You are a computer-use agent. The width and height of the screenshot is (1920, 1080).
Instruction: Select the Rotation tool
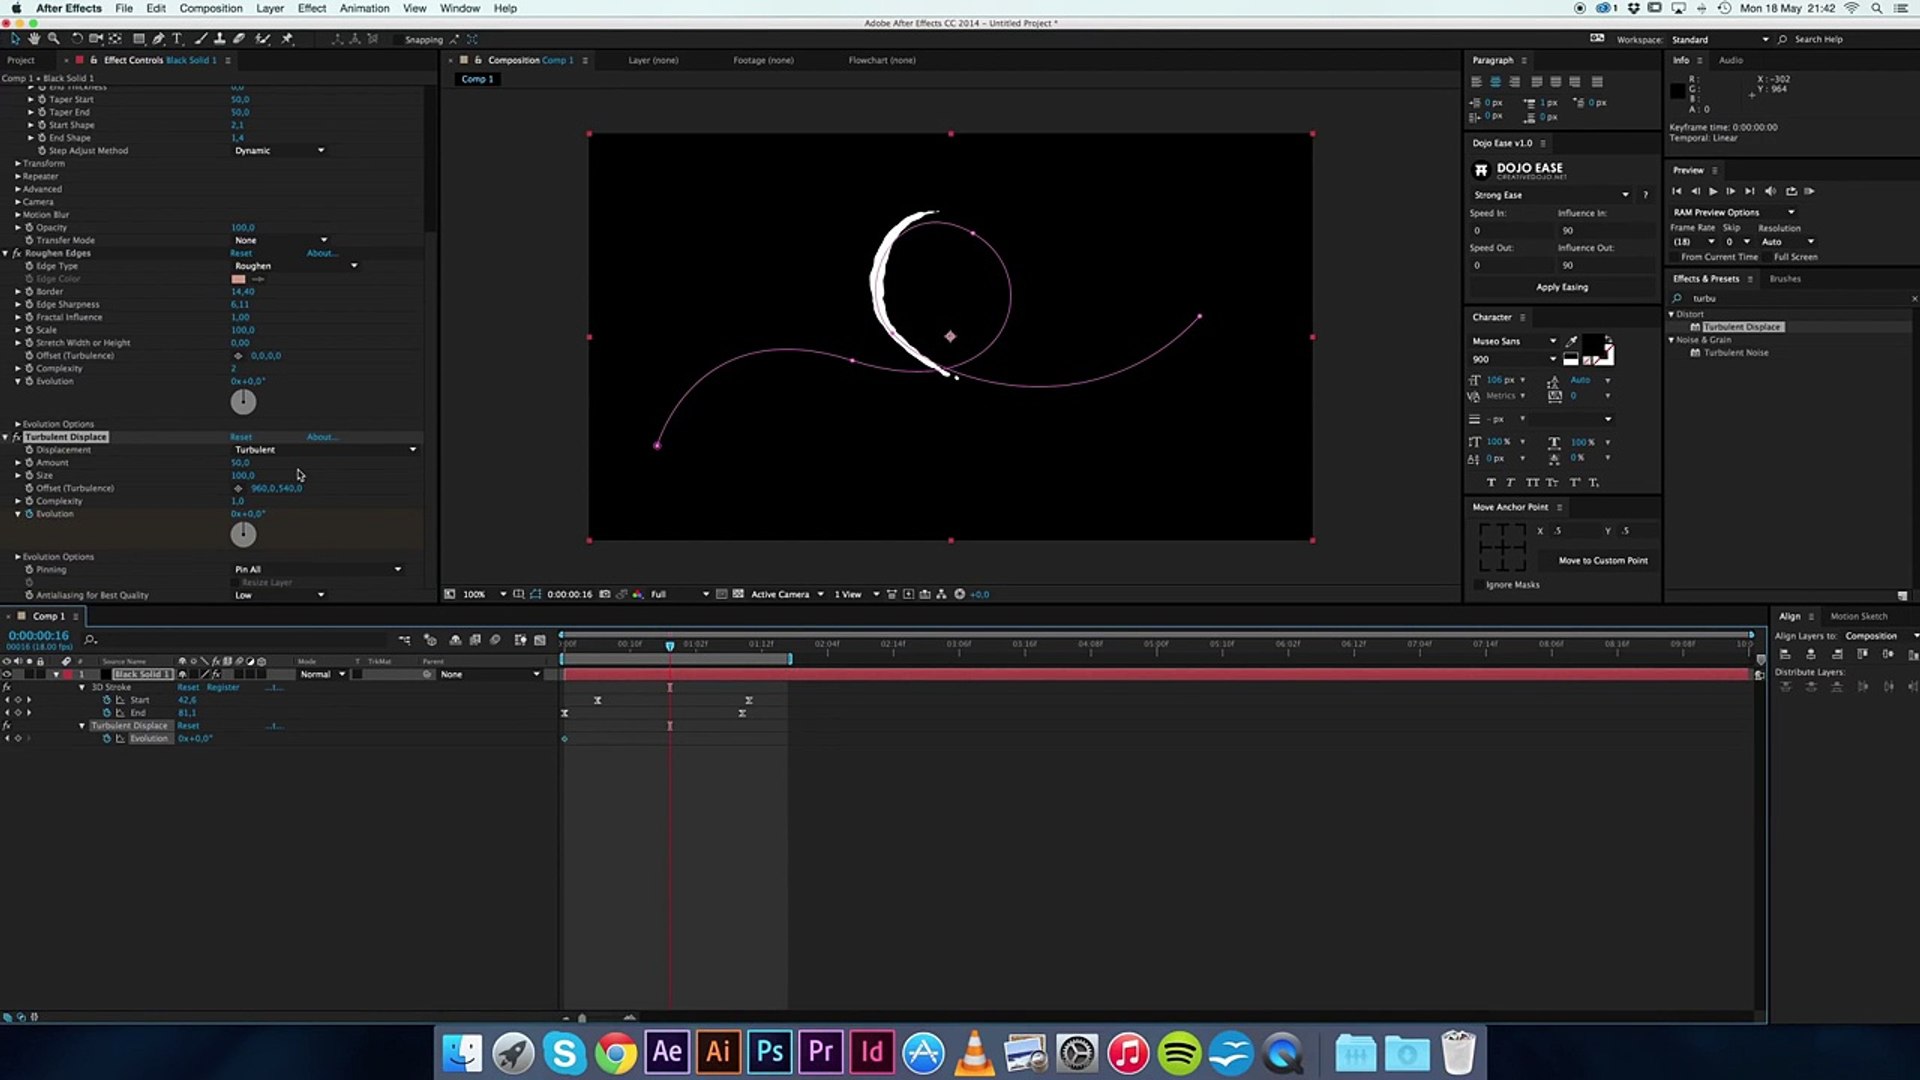(x=76, y=39)
